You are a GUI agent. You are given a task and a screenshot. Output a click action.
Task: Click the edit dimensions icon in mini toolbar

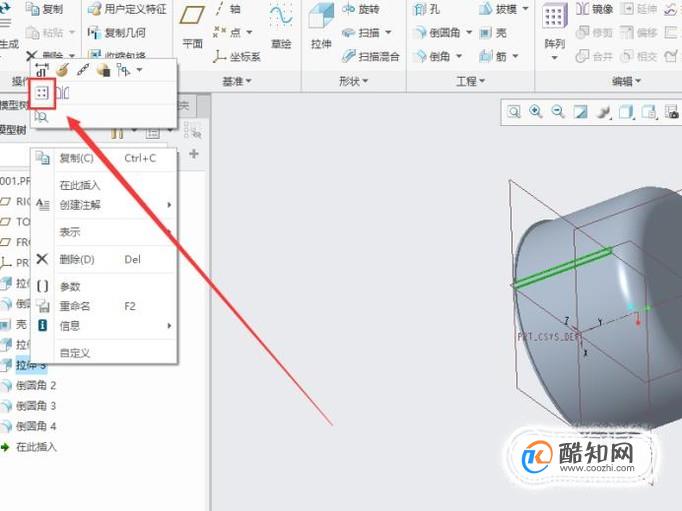pyautogui.click(x=42, y=70)
